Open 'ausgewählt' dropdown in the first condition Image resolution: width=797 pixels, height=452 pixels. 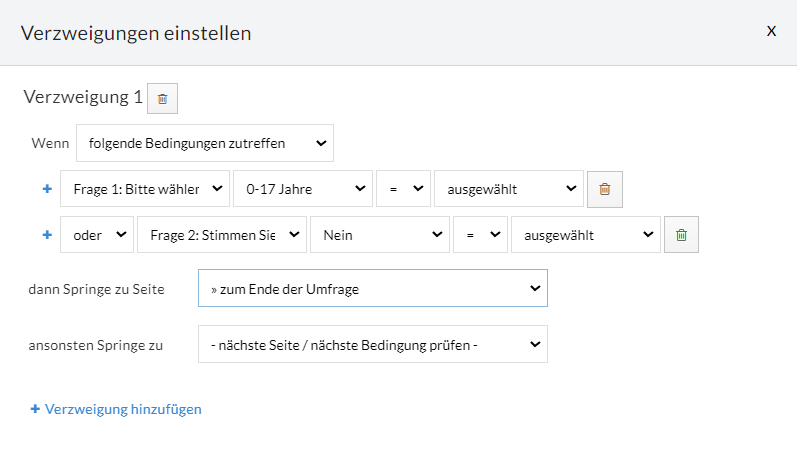509,189
